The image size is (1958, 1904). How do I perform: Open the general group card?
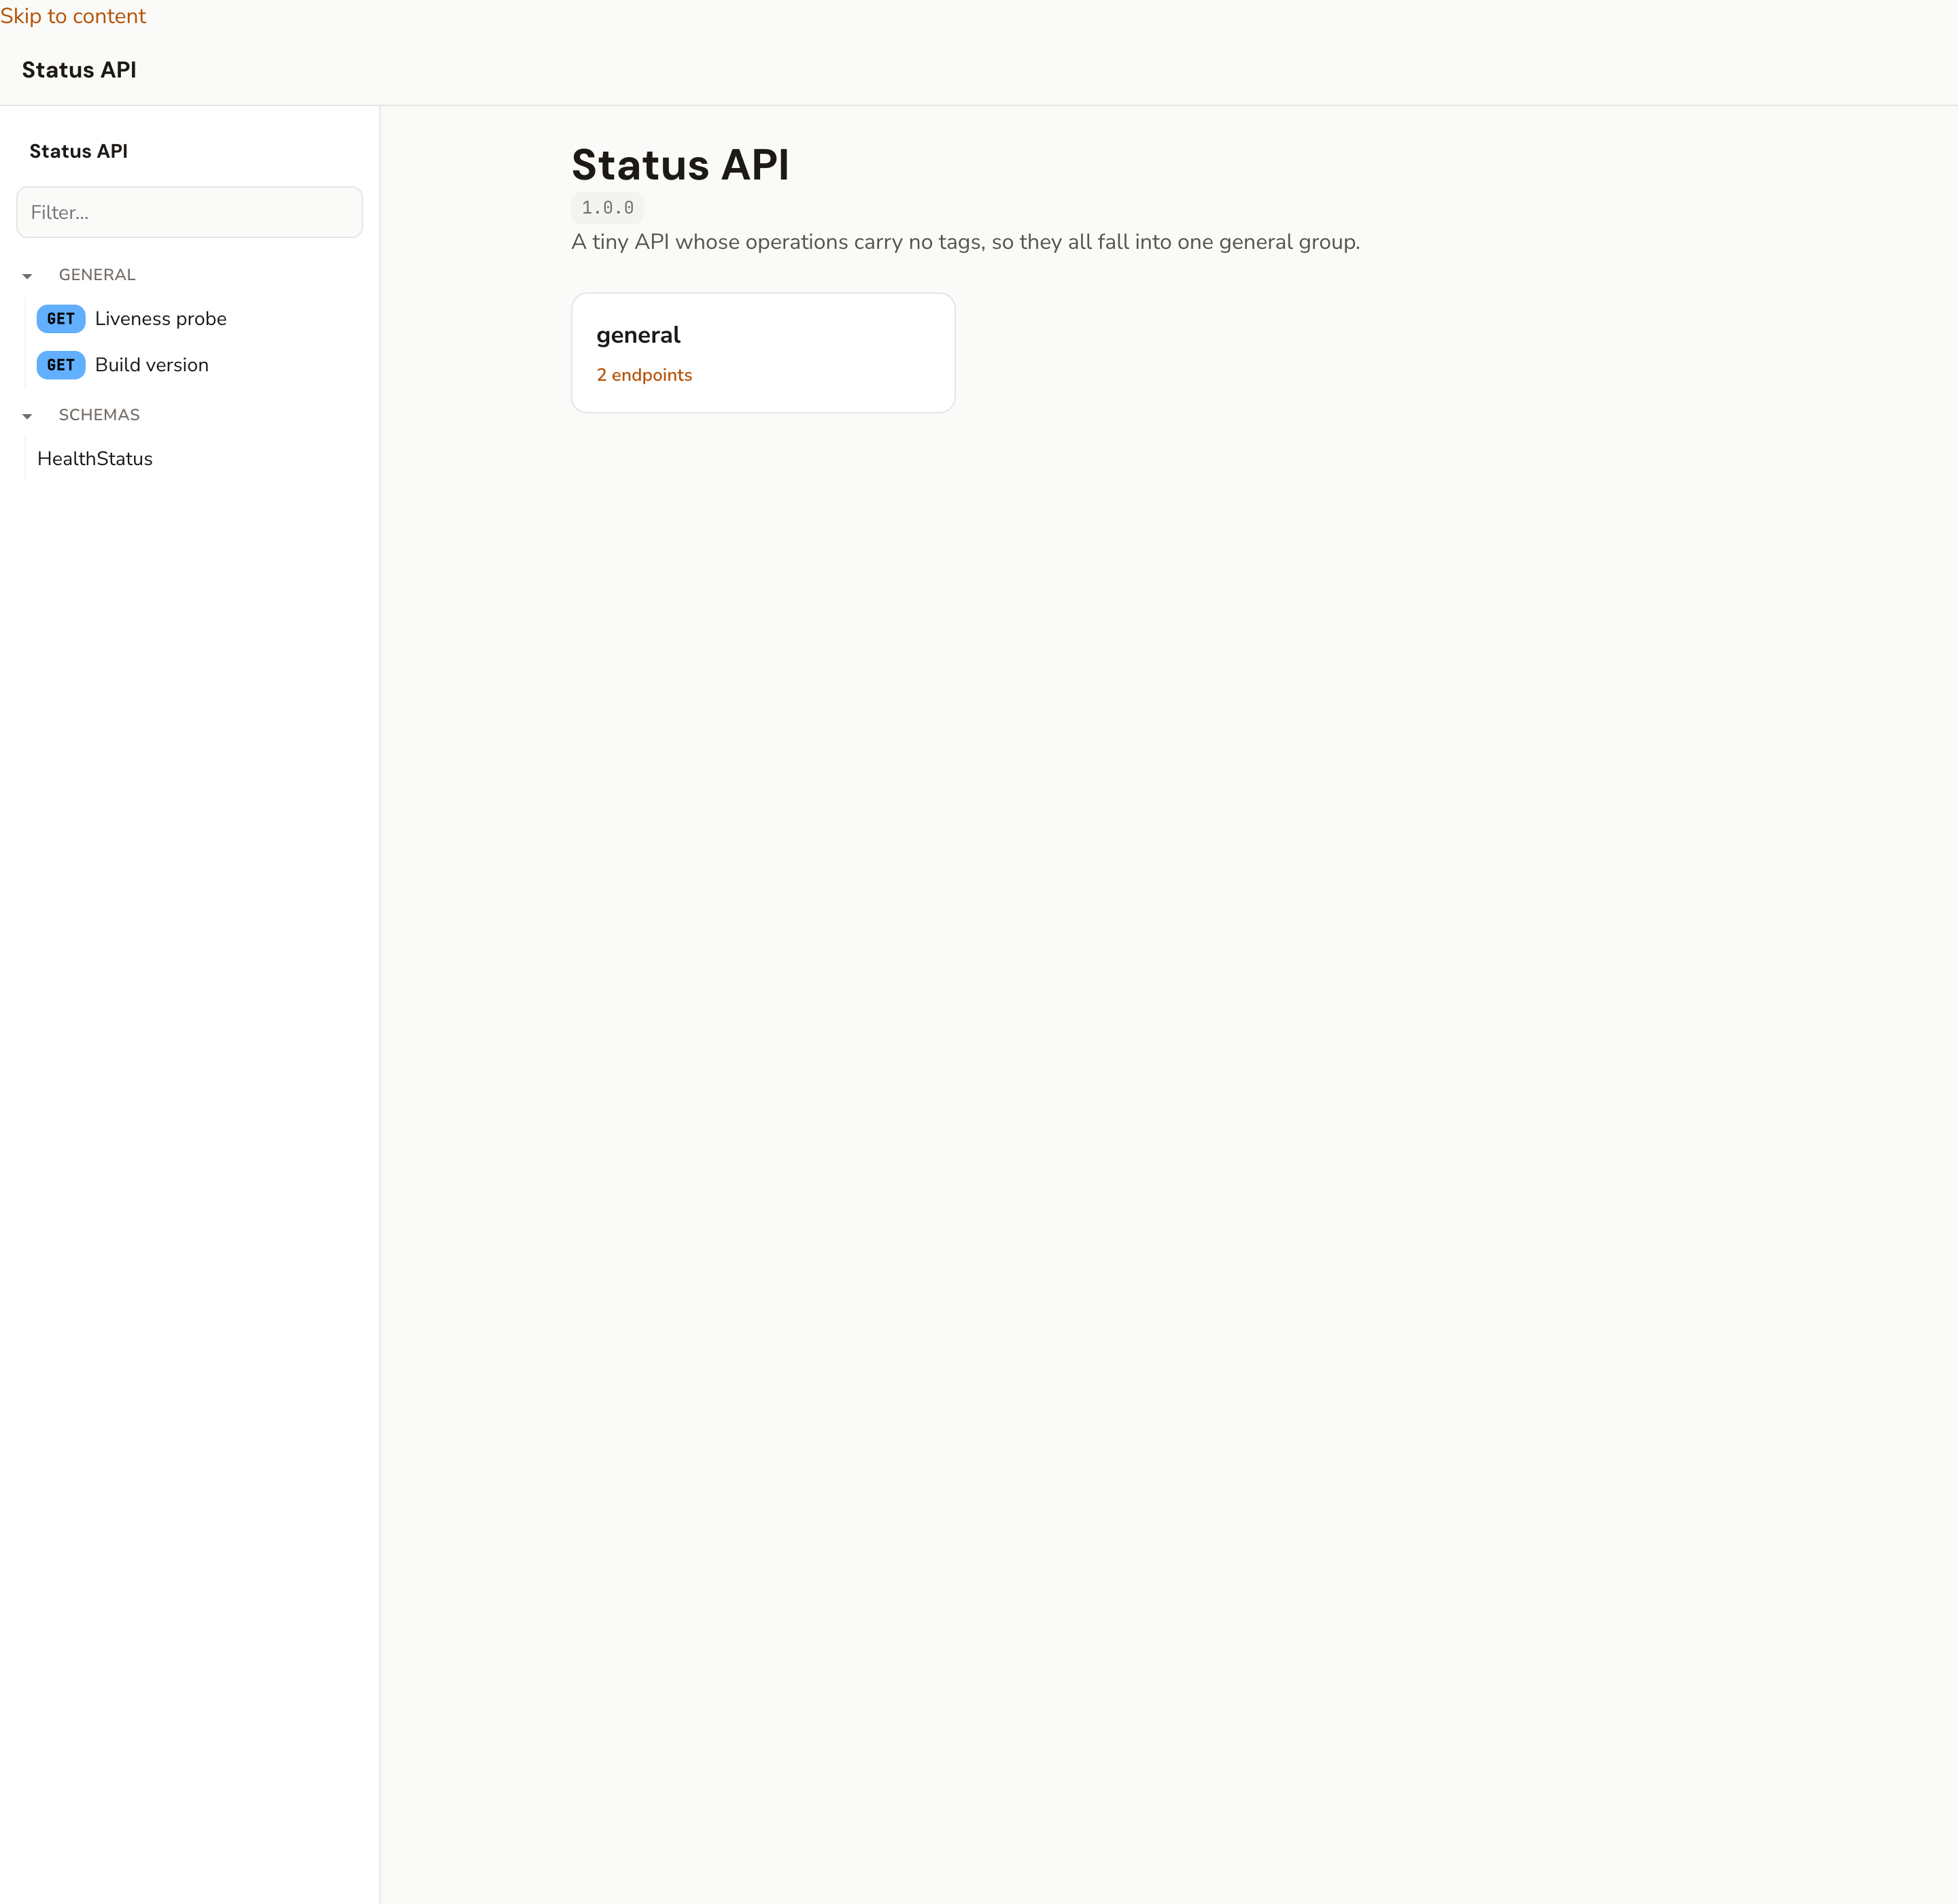pos(763,353)
